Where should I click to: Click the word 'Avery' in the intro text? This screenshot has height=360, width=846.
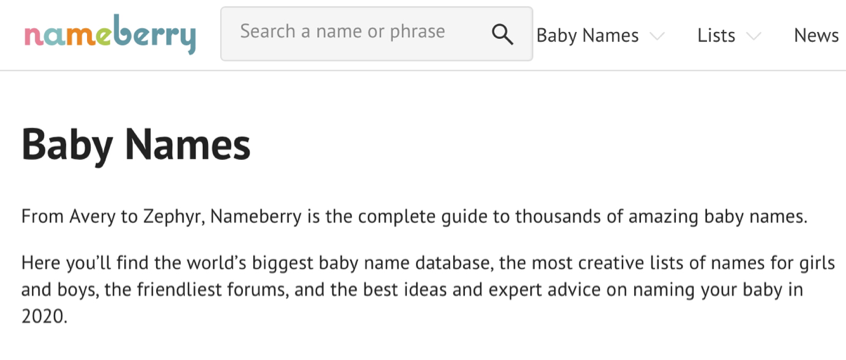(93, 217)
